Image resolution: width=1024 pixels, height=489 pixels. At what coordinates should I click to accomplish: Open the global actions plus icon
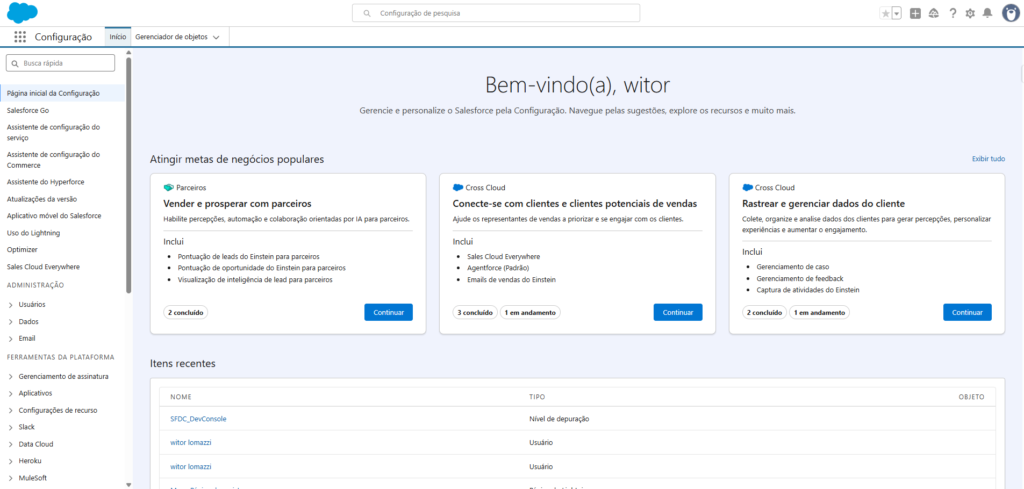916,13
